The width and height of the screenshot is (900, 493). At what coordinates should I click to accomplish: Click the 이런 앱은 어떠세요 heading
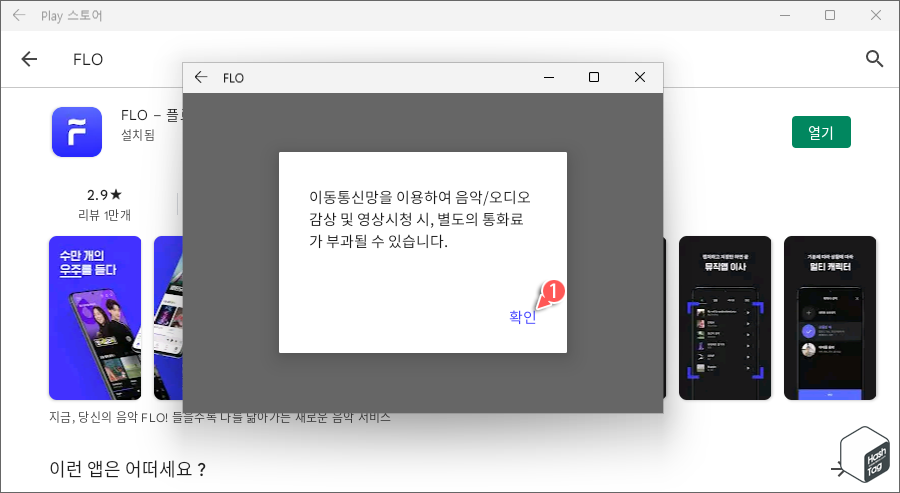127,469
